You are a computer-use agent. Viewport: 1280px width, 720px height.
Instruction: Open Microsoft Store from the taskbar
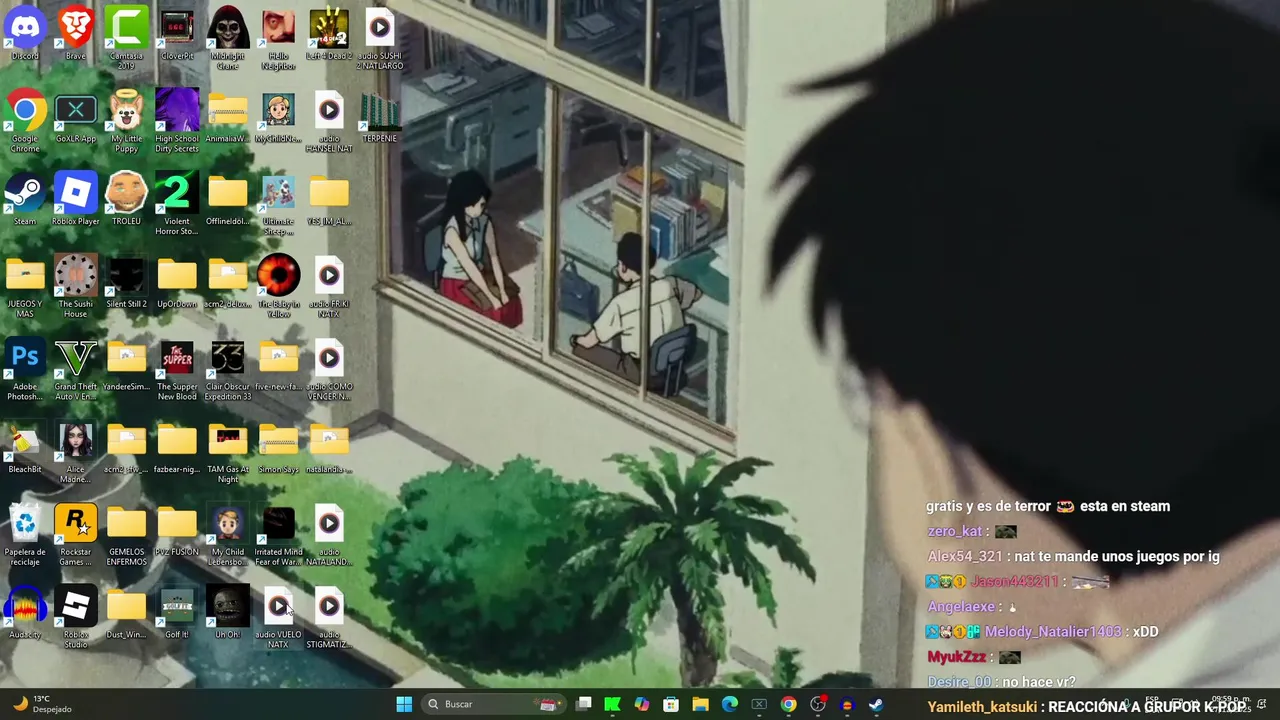coord(671,704)
